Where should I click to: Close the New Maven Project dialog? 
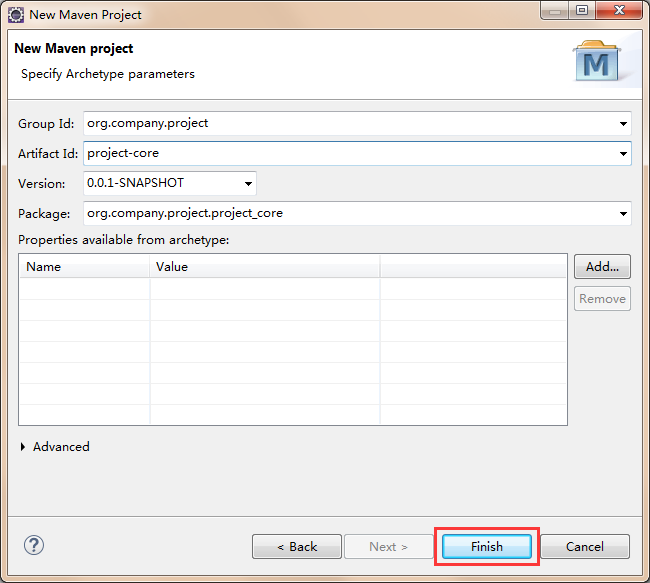618,13
